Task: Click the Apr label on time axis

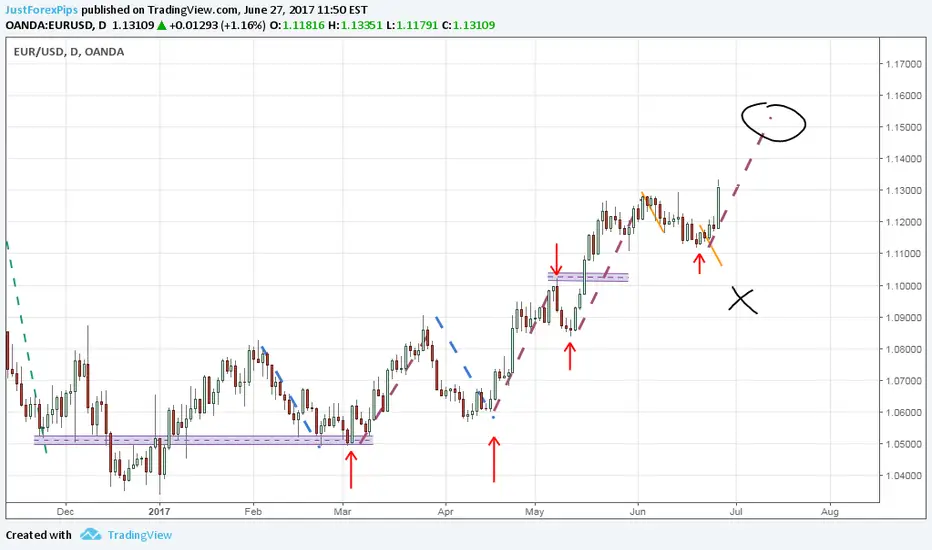Action: pyautogui.click(x=445, y=511)
